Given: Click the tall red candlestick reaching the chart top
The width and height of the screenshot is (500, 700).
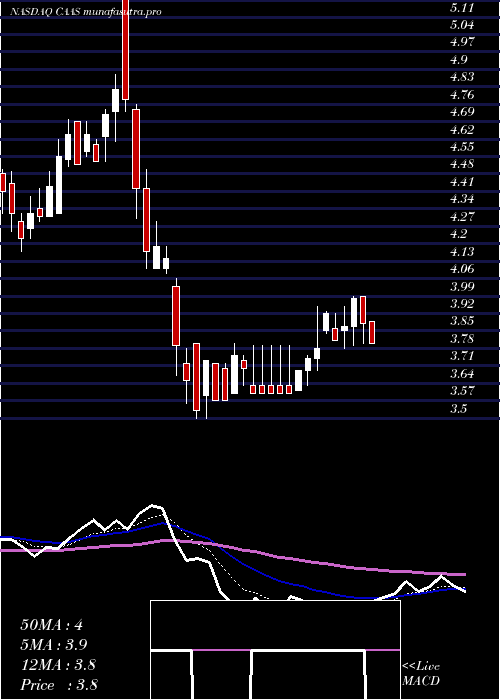Looking at the screenshot, I should coord(125,50).
